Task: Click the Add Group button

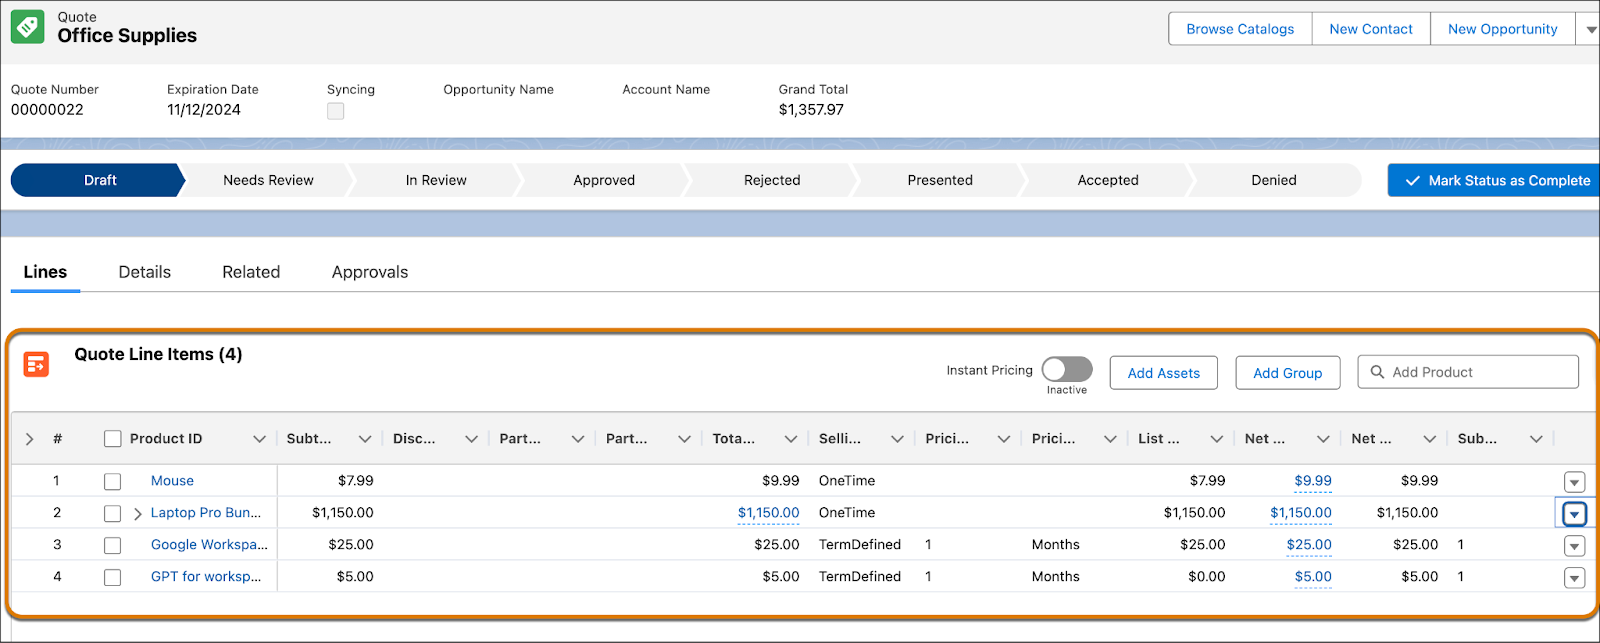Action: click(1288, 373)
